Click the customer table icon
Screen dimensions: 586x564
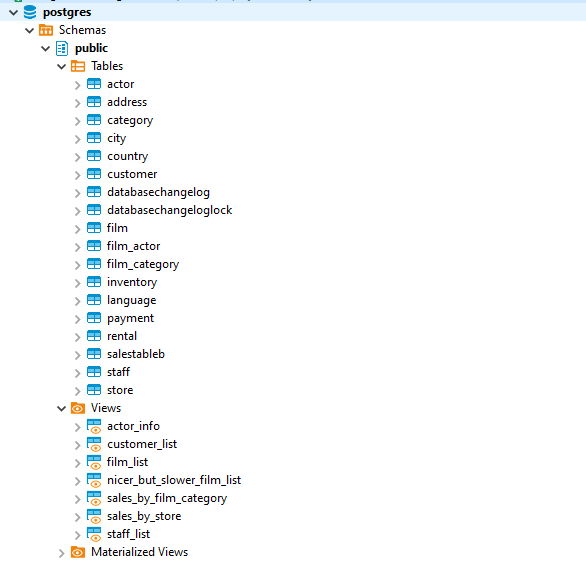(94, 174)
